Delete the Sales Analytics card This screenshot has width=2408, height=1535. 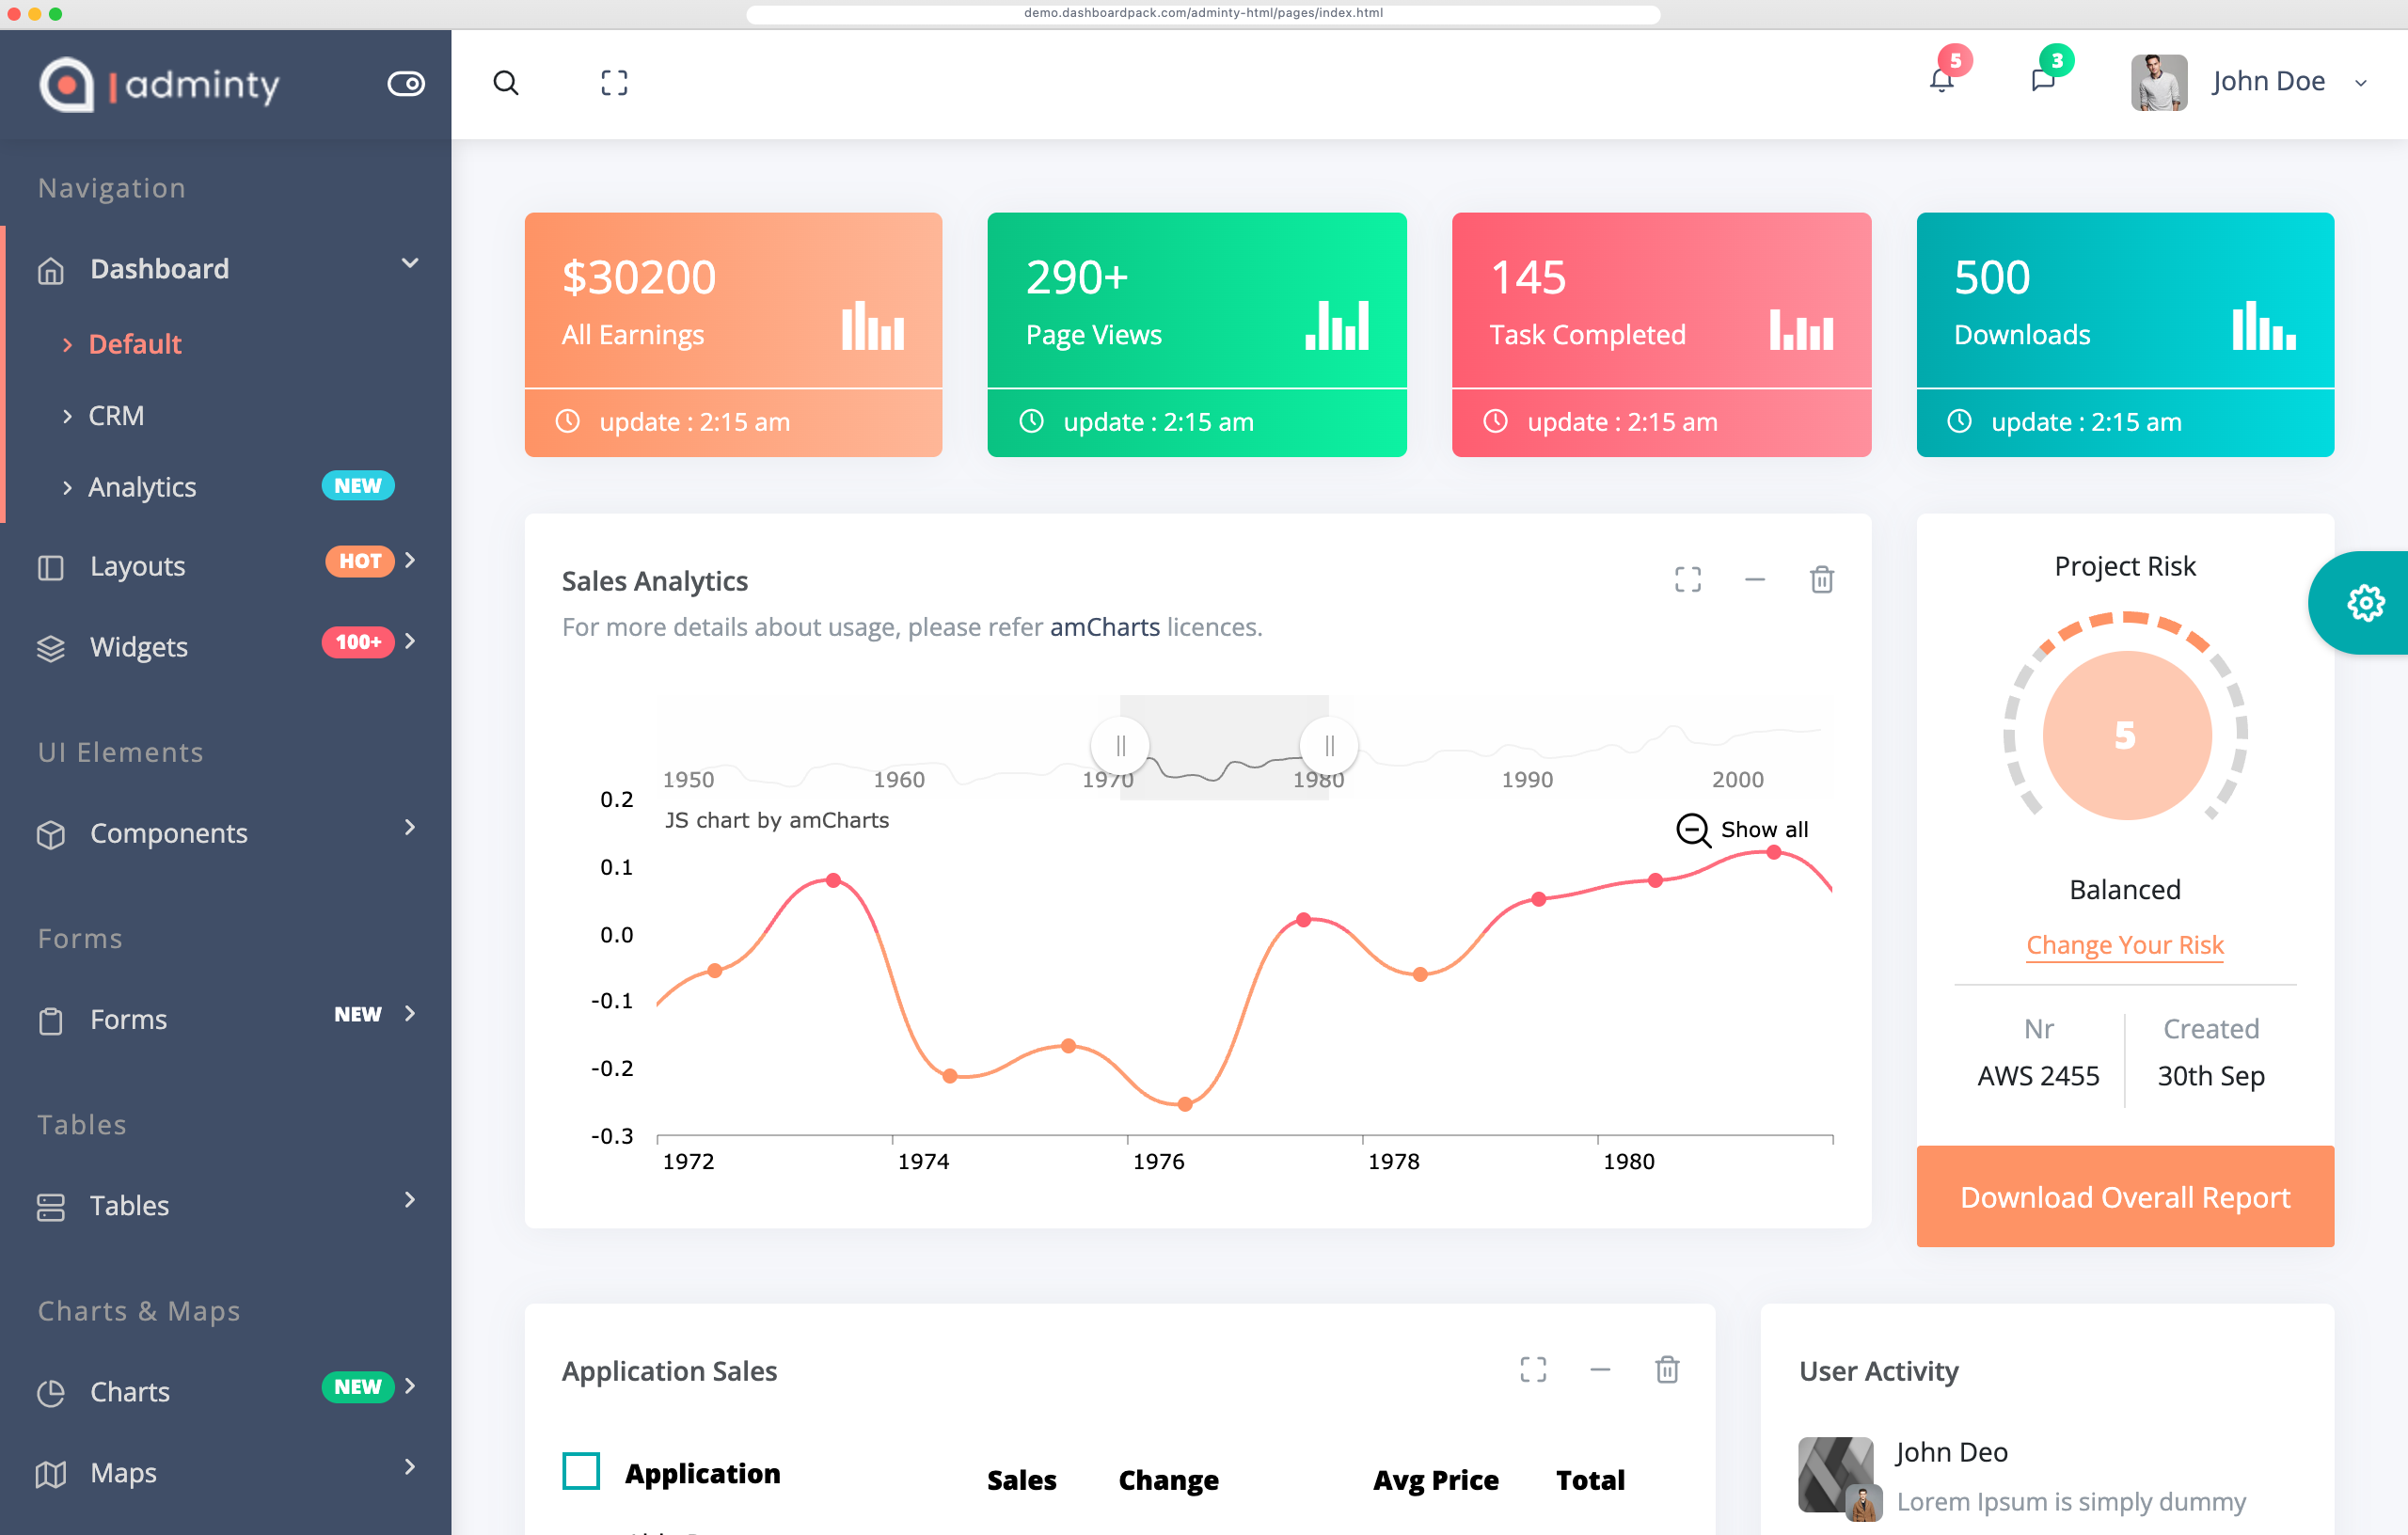(1822, 580)
